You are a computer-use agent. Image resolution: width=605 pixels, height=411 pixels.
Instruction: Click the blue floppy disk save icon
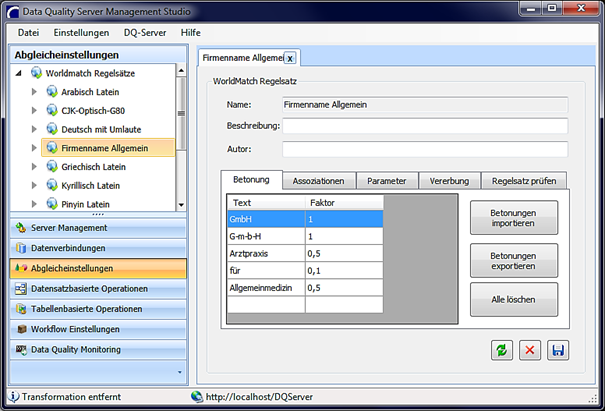(x=558, y=350)
